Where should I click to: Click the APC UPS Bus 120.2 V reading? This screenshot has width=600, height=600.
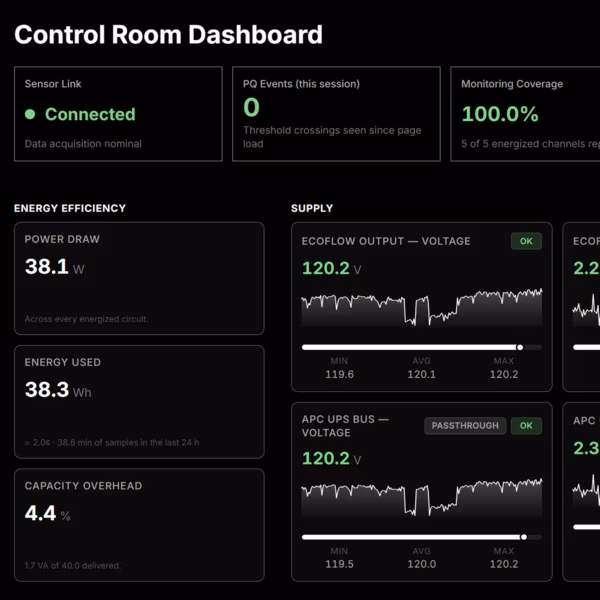click(331, 458)
